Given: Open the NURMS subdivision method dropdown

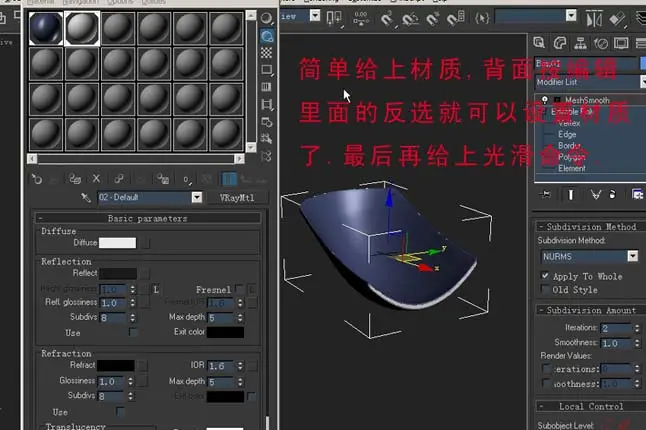Looking at the screenshot, I should (x=633, y=256).
